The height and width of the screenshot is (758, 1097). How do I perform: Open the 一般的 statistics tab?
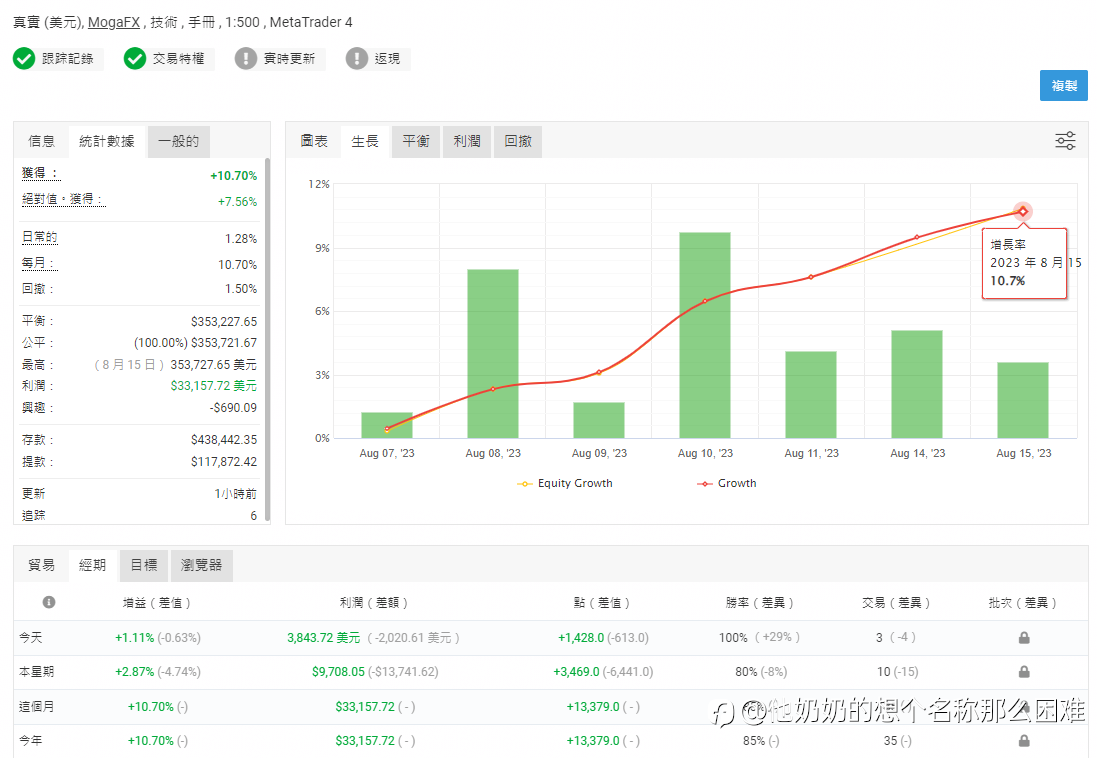[178, 141]
